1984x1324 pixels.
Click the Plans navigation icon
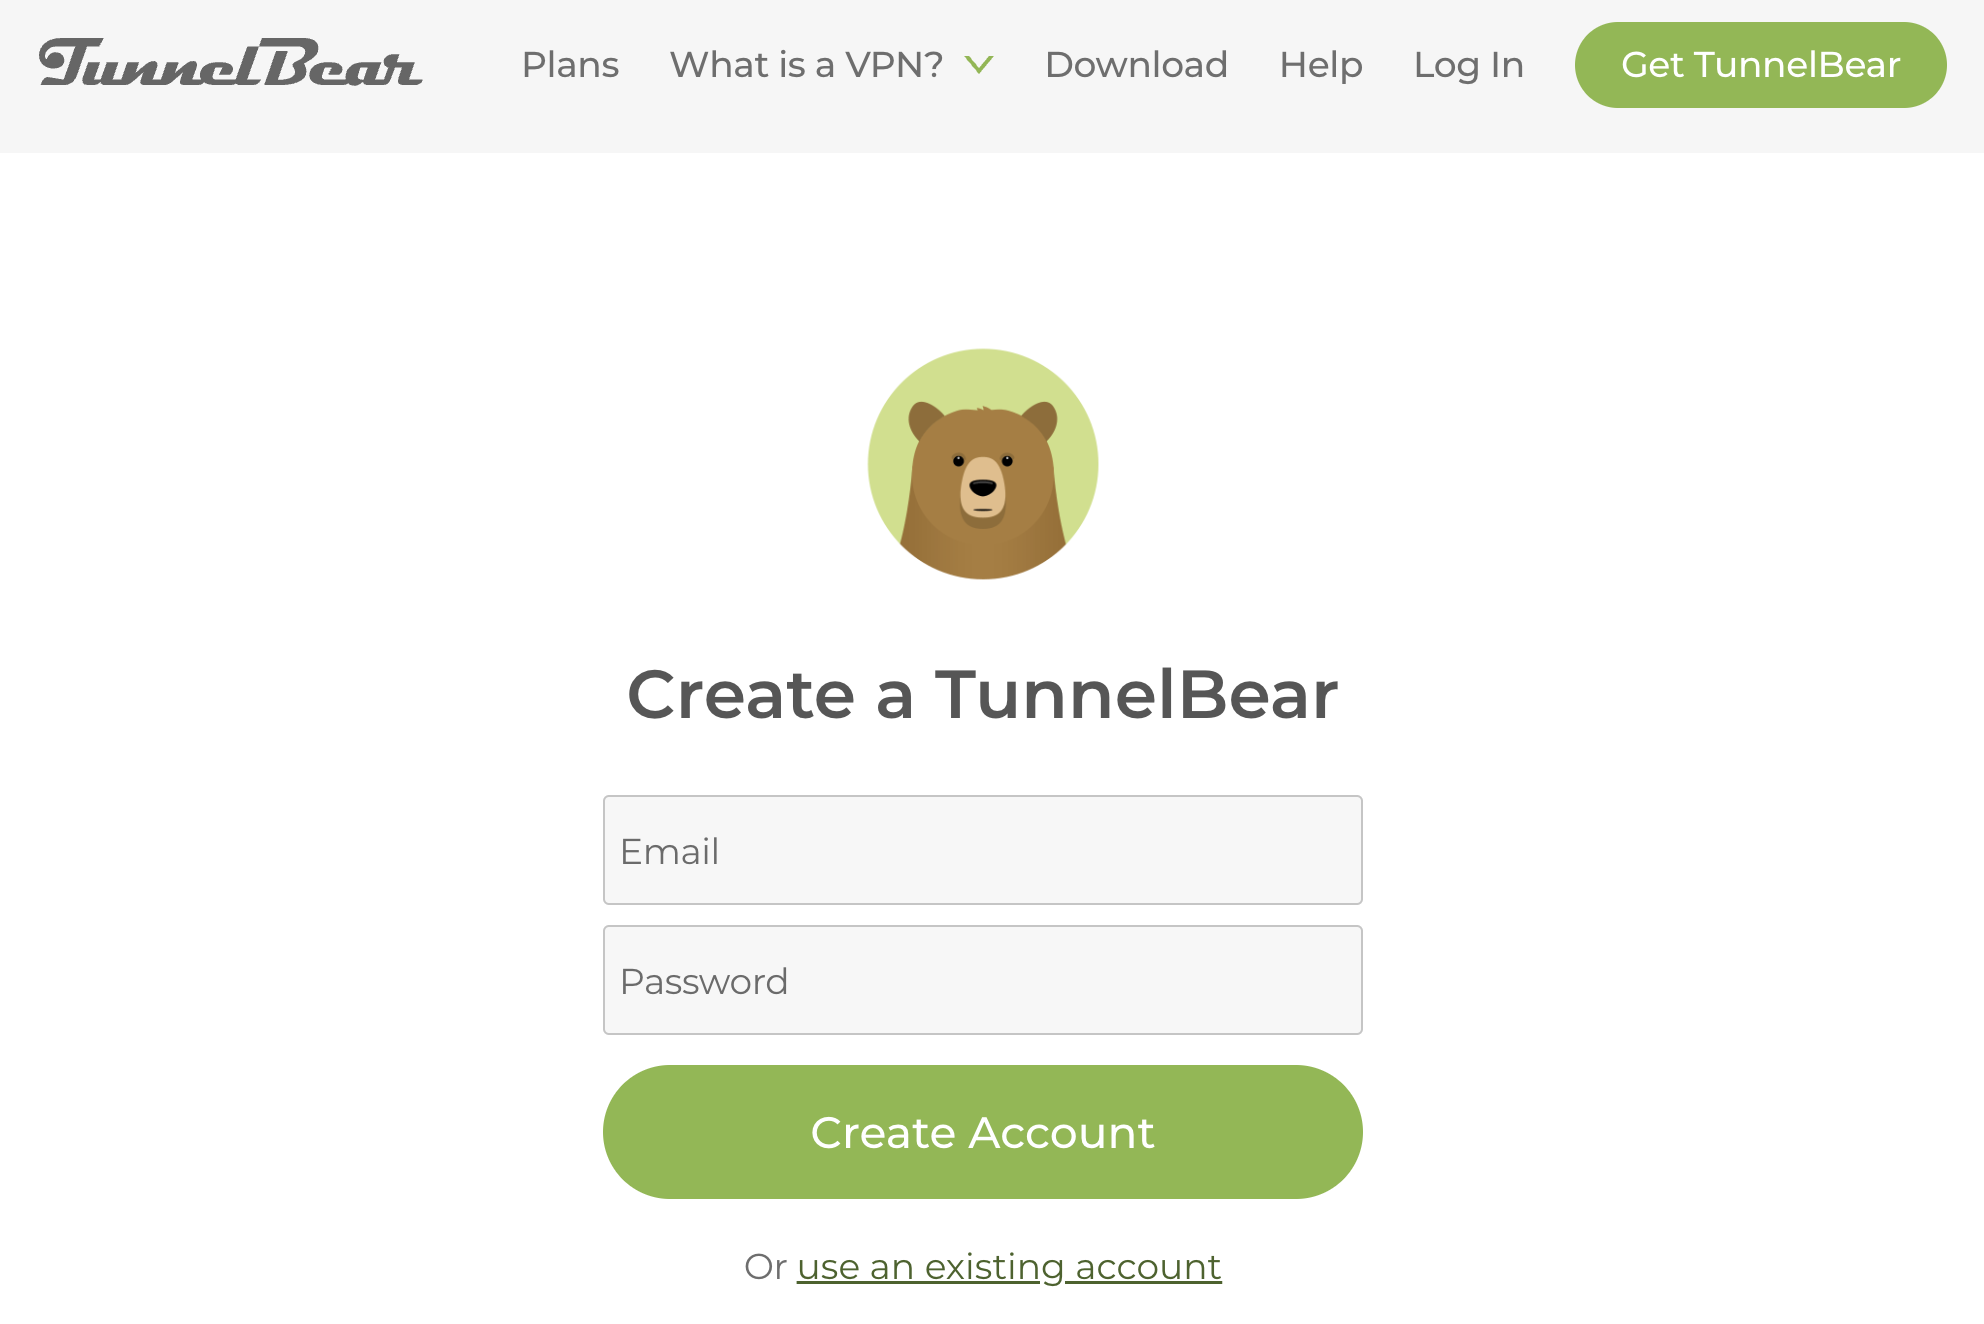(x=570, y=64)
